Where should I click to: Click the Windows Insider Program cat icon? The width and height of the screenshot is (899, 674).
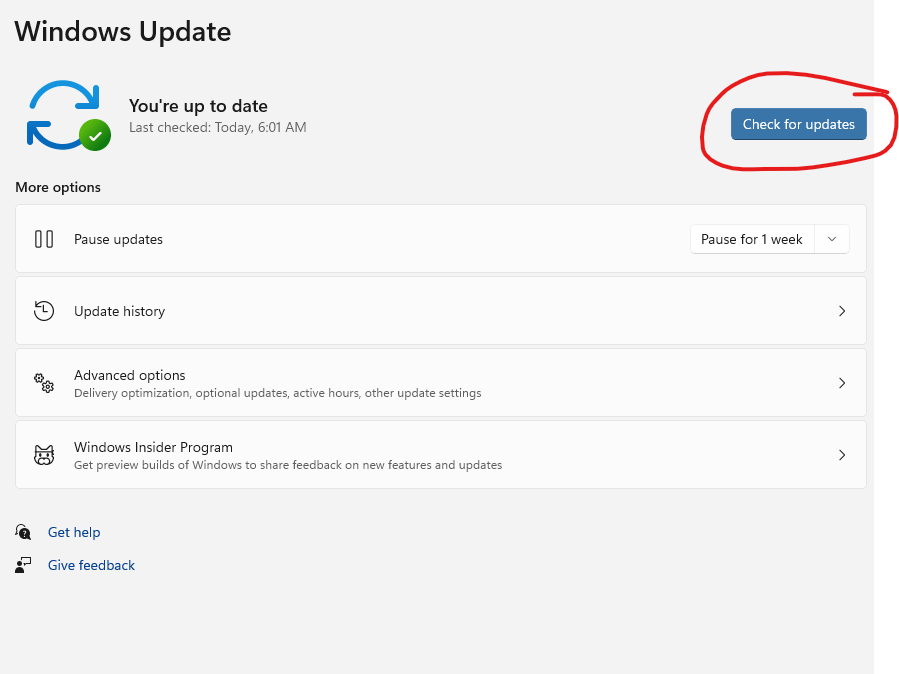point(44,455)
